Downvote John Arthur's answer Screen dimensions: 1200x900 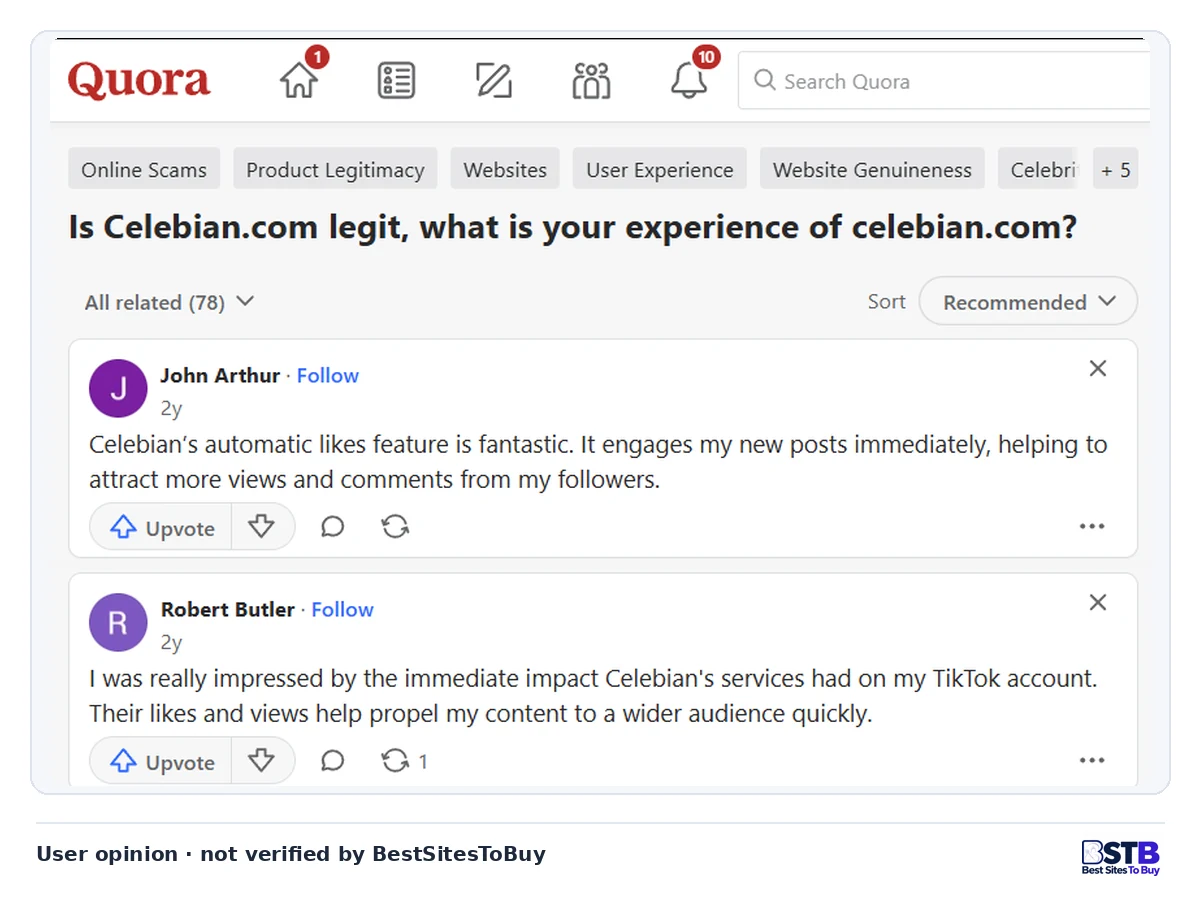click(262, 527)
